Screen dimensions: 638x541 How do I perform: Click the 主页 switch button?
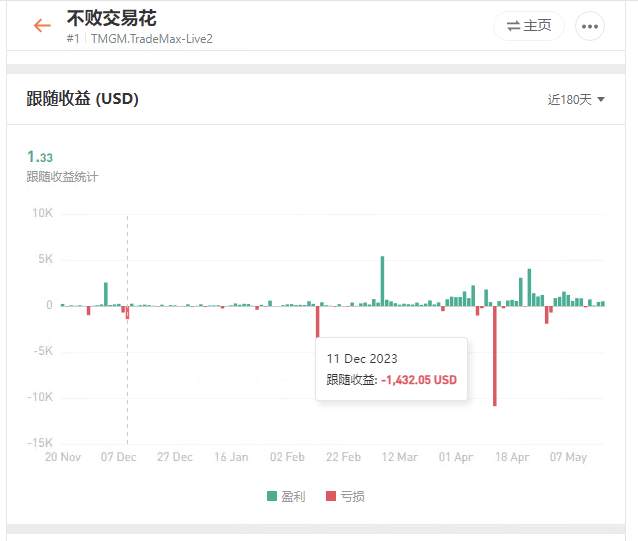click(x=529, y=26)
